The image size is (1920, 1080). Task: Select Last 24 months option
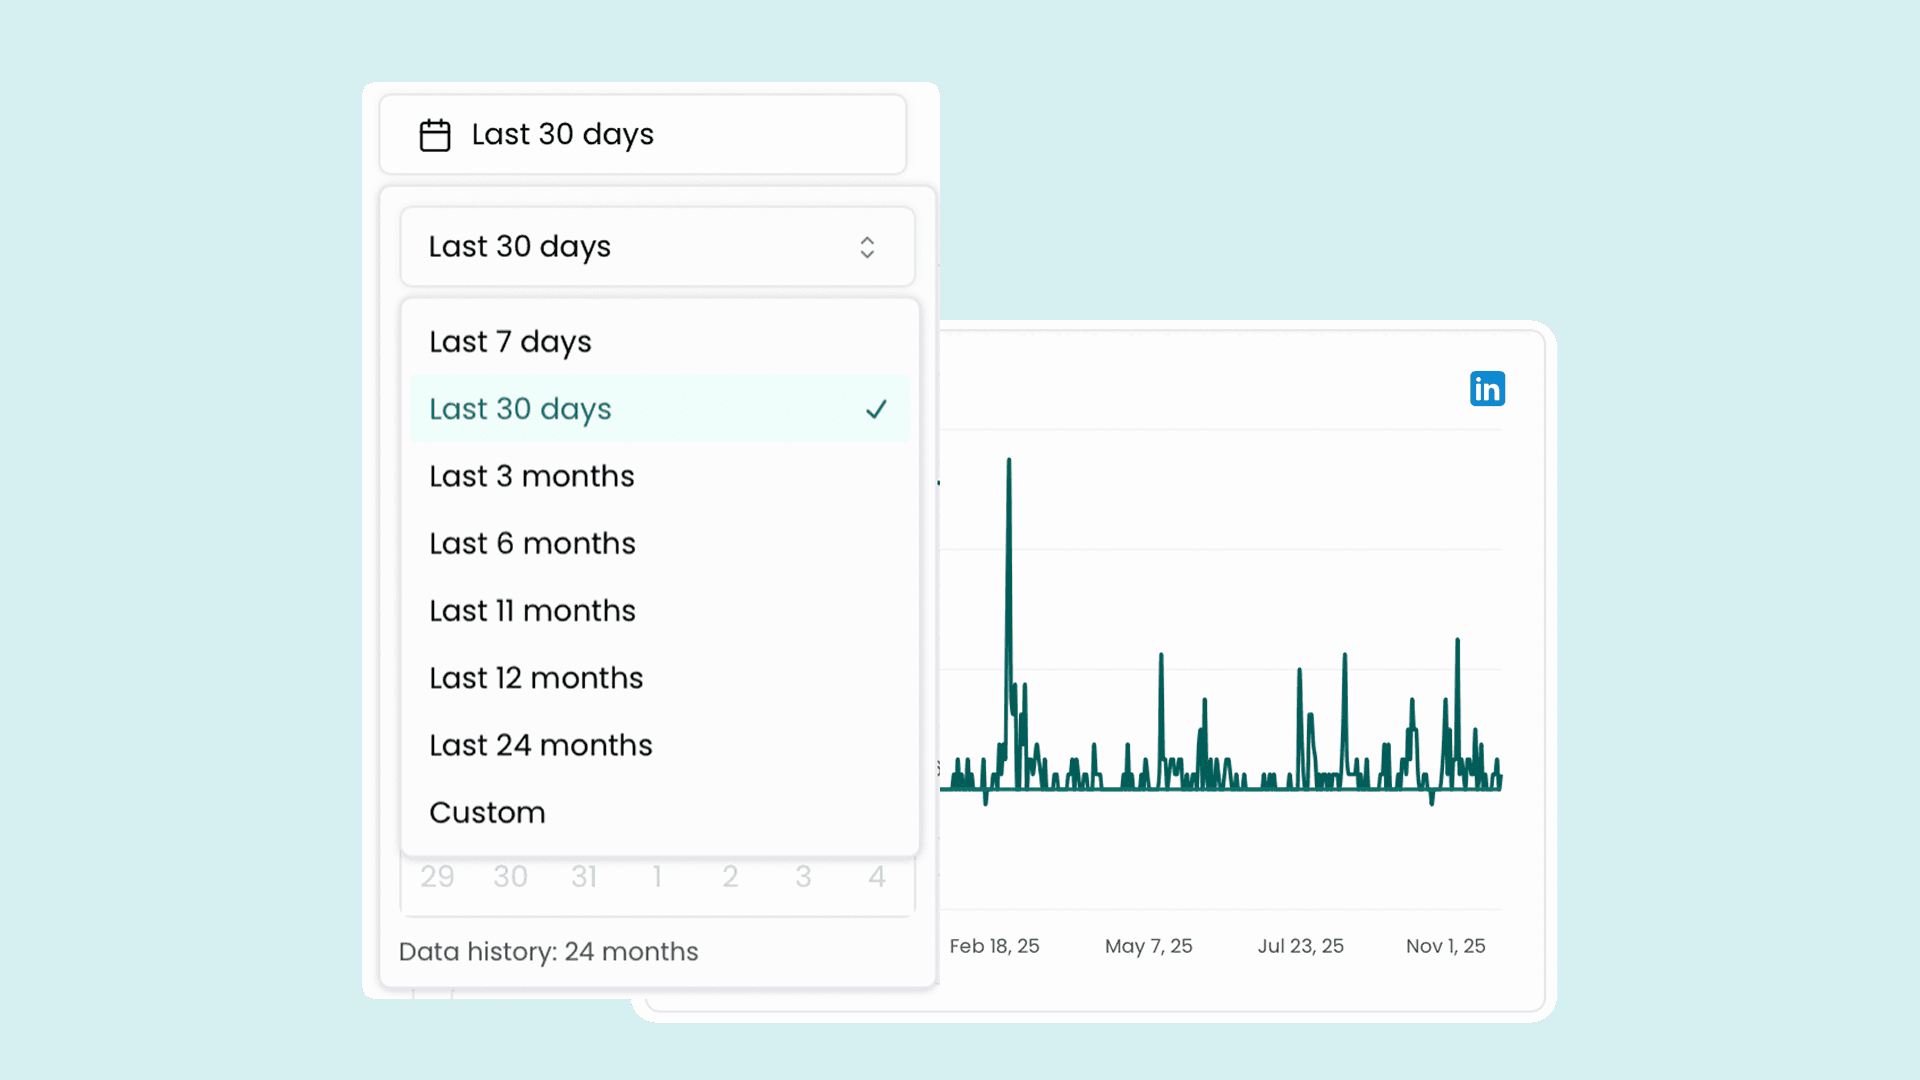pos(540,744)
